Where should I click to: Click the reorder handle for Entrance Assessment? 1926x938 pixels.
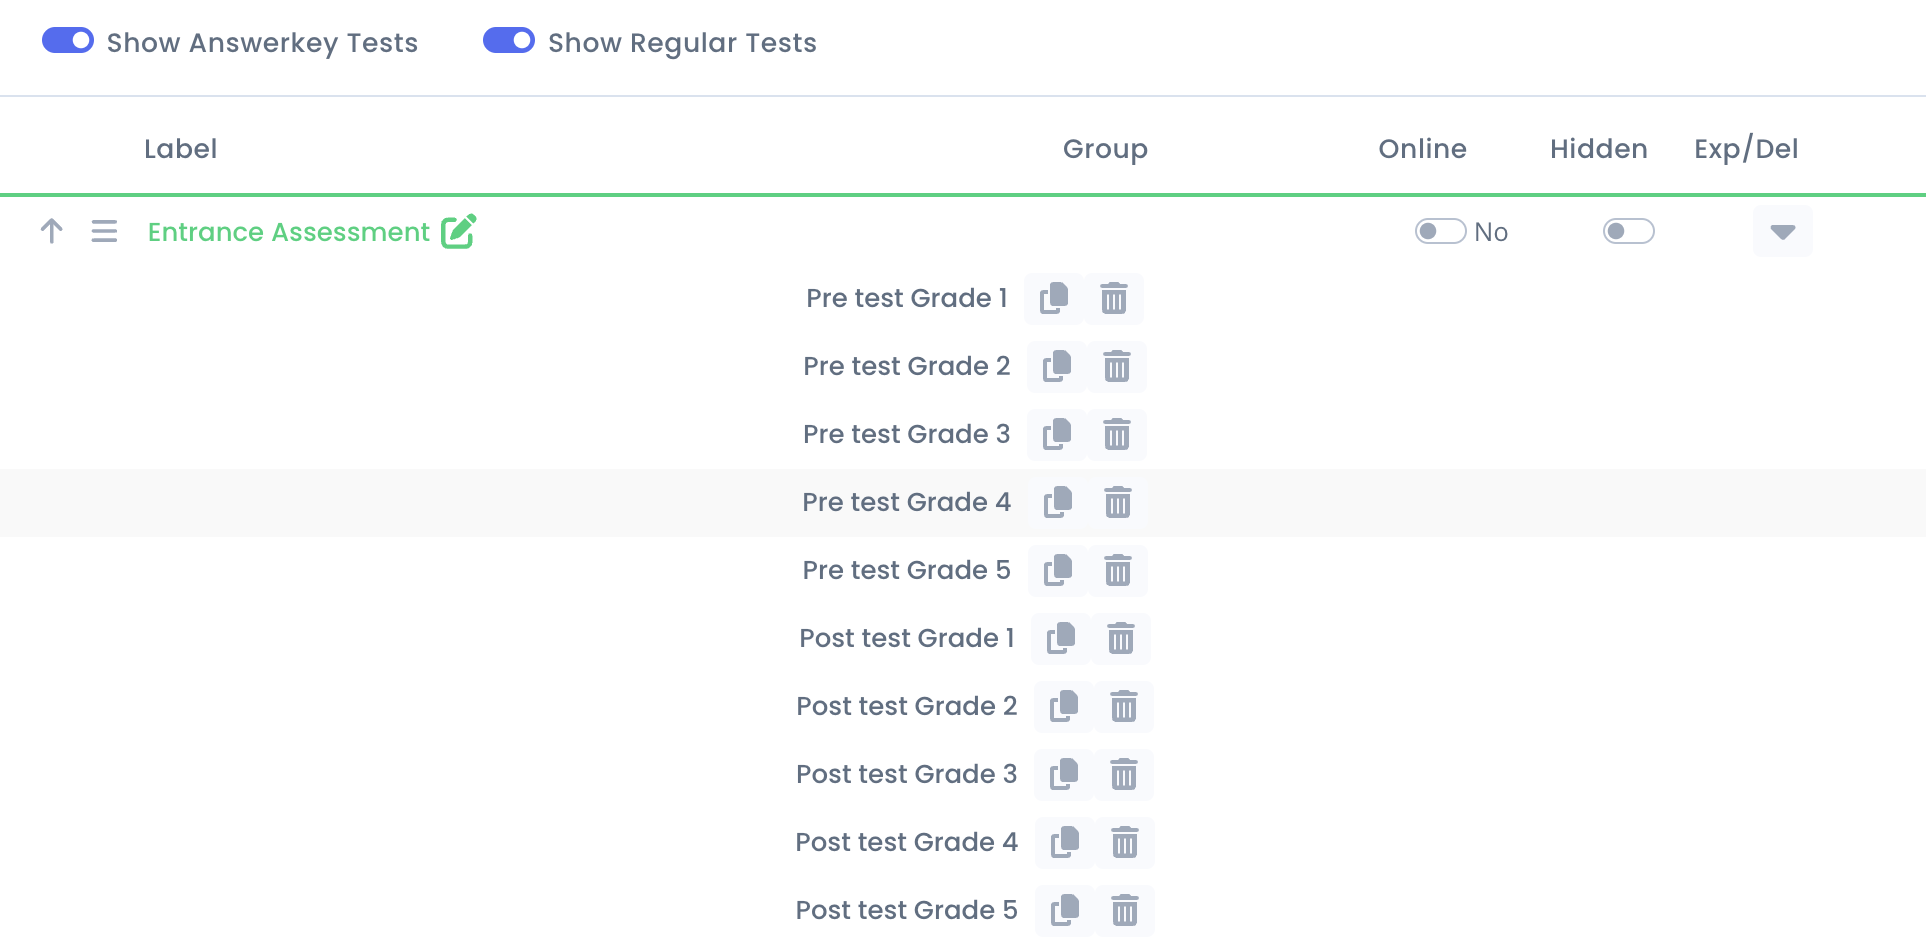(x=104, y=231)
